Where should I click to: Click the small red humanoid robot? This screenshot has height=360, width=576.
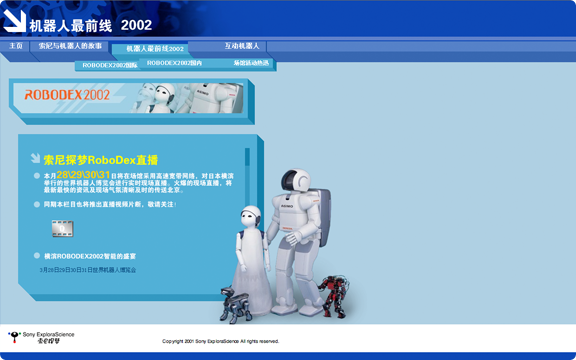pyautogui.click(x=334, y=296)
